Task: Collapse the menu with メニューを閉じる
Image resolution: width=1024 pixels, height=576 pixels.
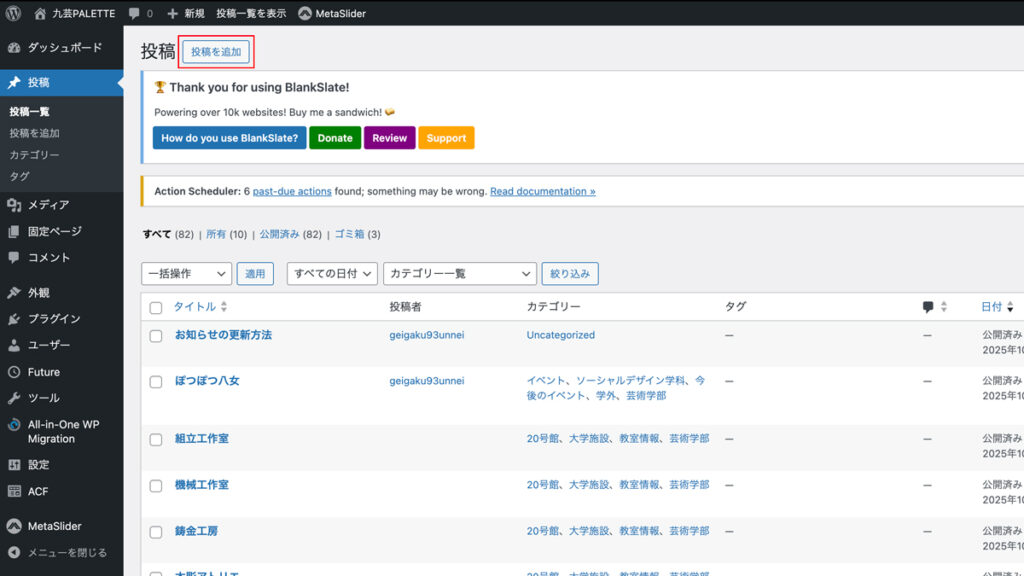Action: (x=66, y=552)
